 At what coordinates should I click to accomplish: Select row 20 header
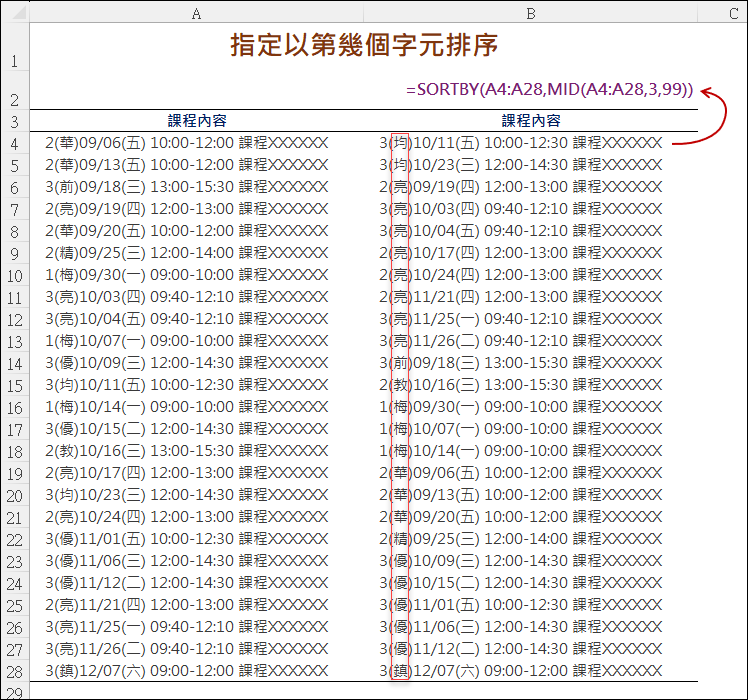(x=15, y=495)
